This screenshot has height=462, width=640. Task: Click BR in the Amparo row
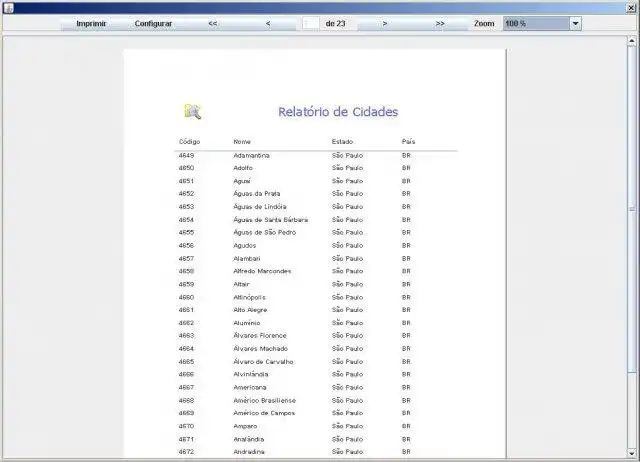[406, 426]
